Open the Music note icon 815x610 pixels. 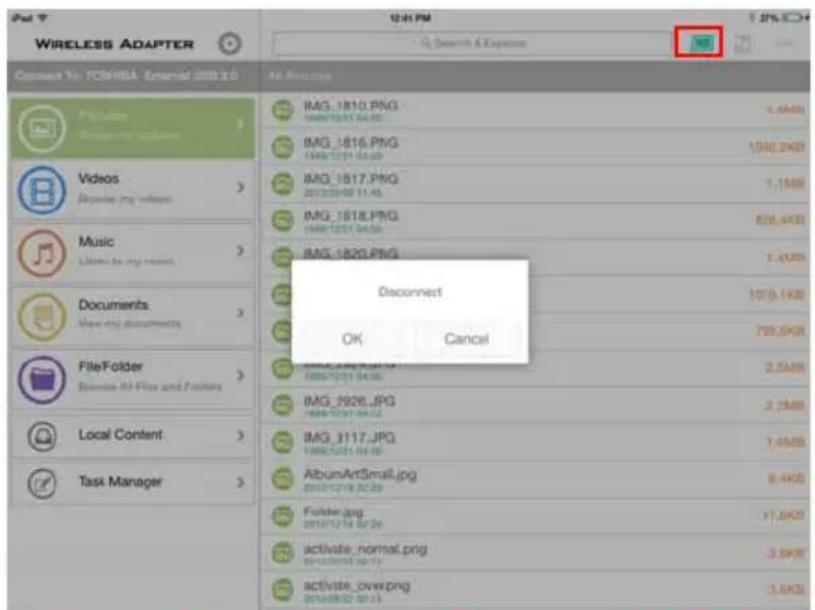[42, 254]
